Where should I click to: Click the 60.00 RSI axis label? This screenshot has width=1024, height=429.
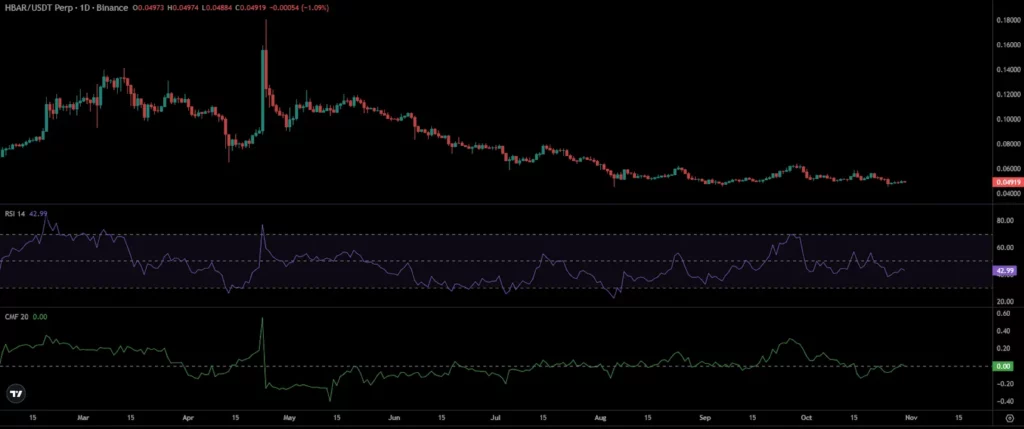pos(1006,248)
